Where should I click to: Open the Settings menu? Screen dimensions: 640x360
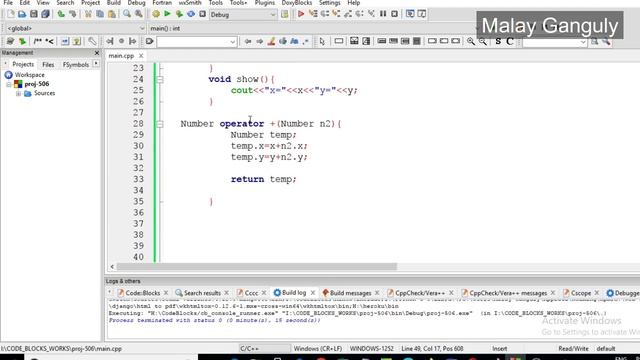pos(330,3)
